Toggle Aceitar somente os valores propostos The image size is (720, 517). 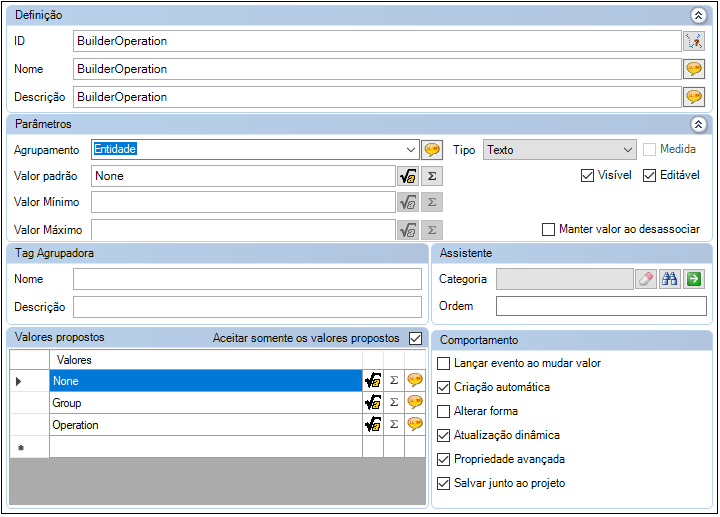pos(415,339)
